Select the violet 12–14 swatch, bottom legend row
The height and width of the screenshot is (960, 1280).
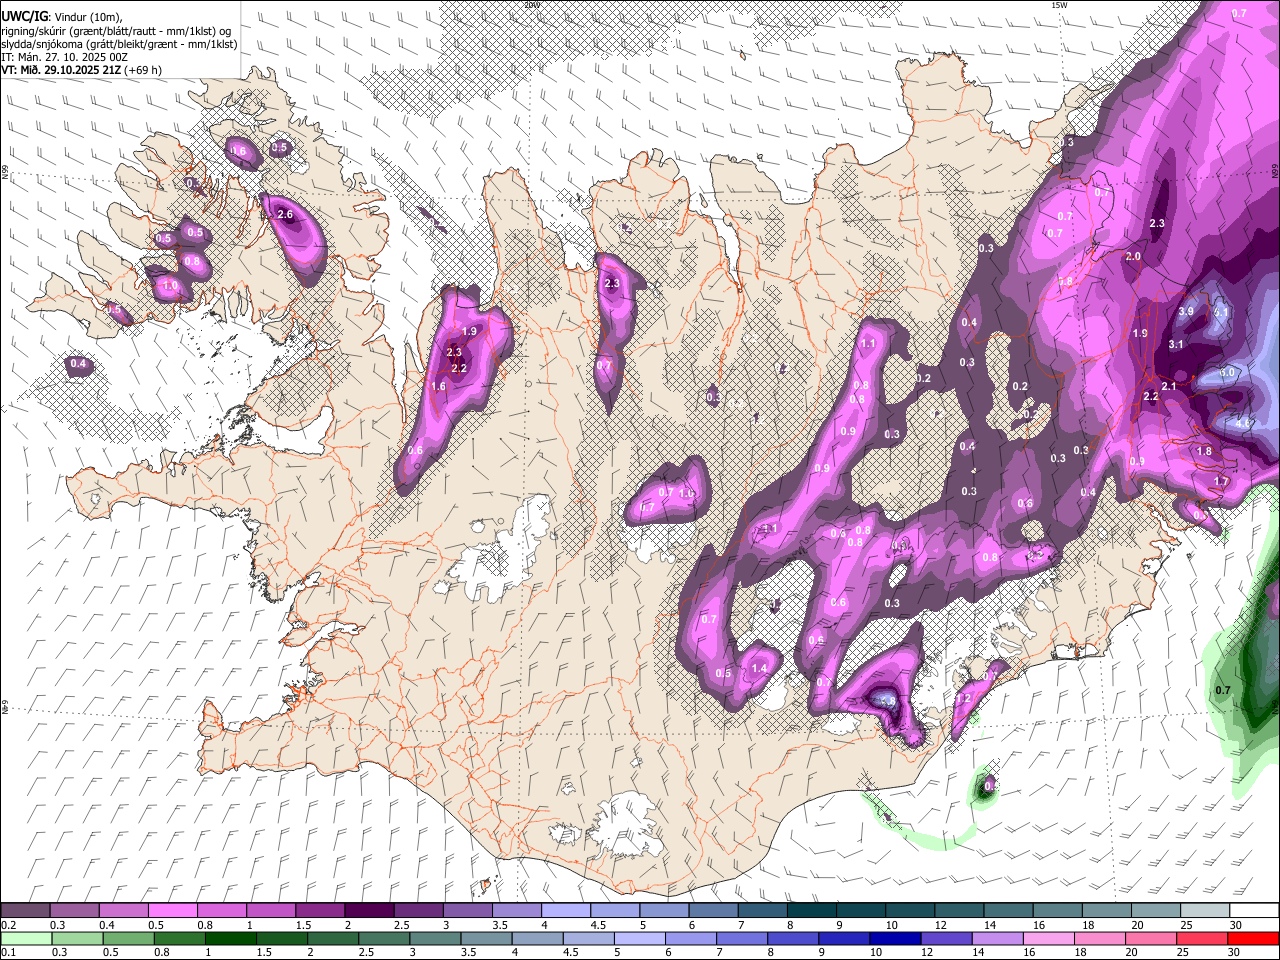(x=947, y=938)
